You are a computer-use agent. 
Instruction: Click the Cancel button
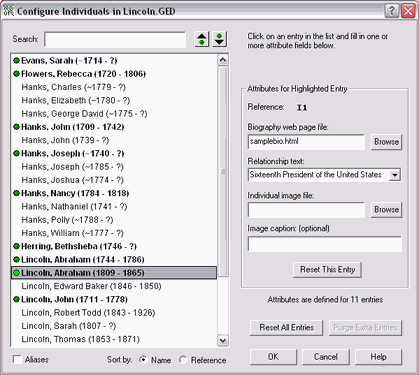click(x=326, y=357)
